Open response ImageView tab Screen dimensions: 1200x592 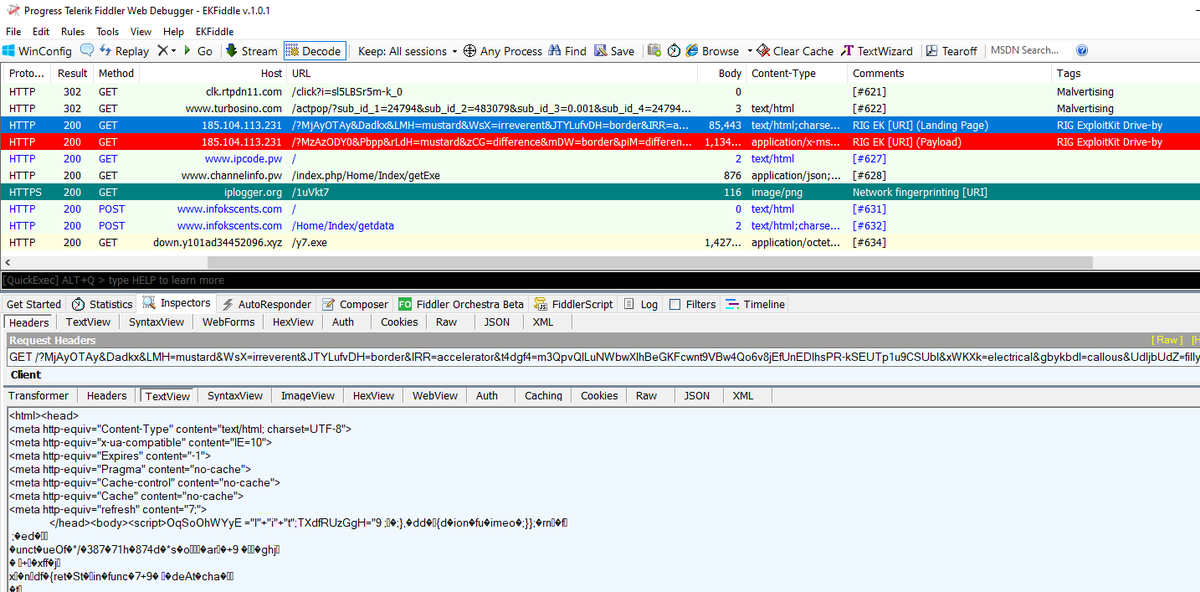click(x=307, y=396)
